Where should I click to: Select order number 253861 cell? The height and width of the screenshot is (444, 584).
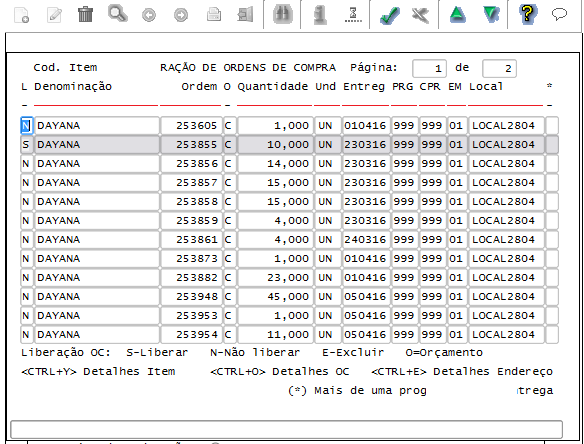click(x=191, y=240)
